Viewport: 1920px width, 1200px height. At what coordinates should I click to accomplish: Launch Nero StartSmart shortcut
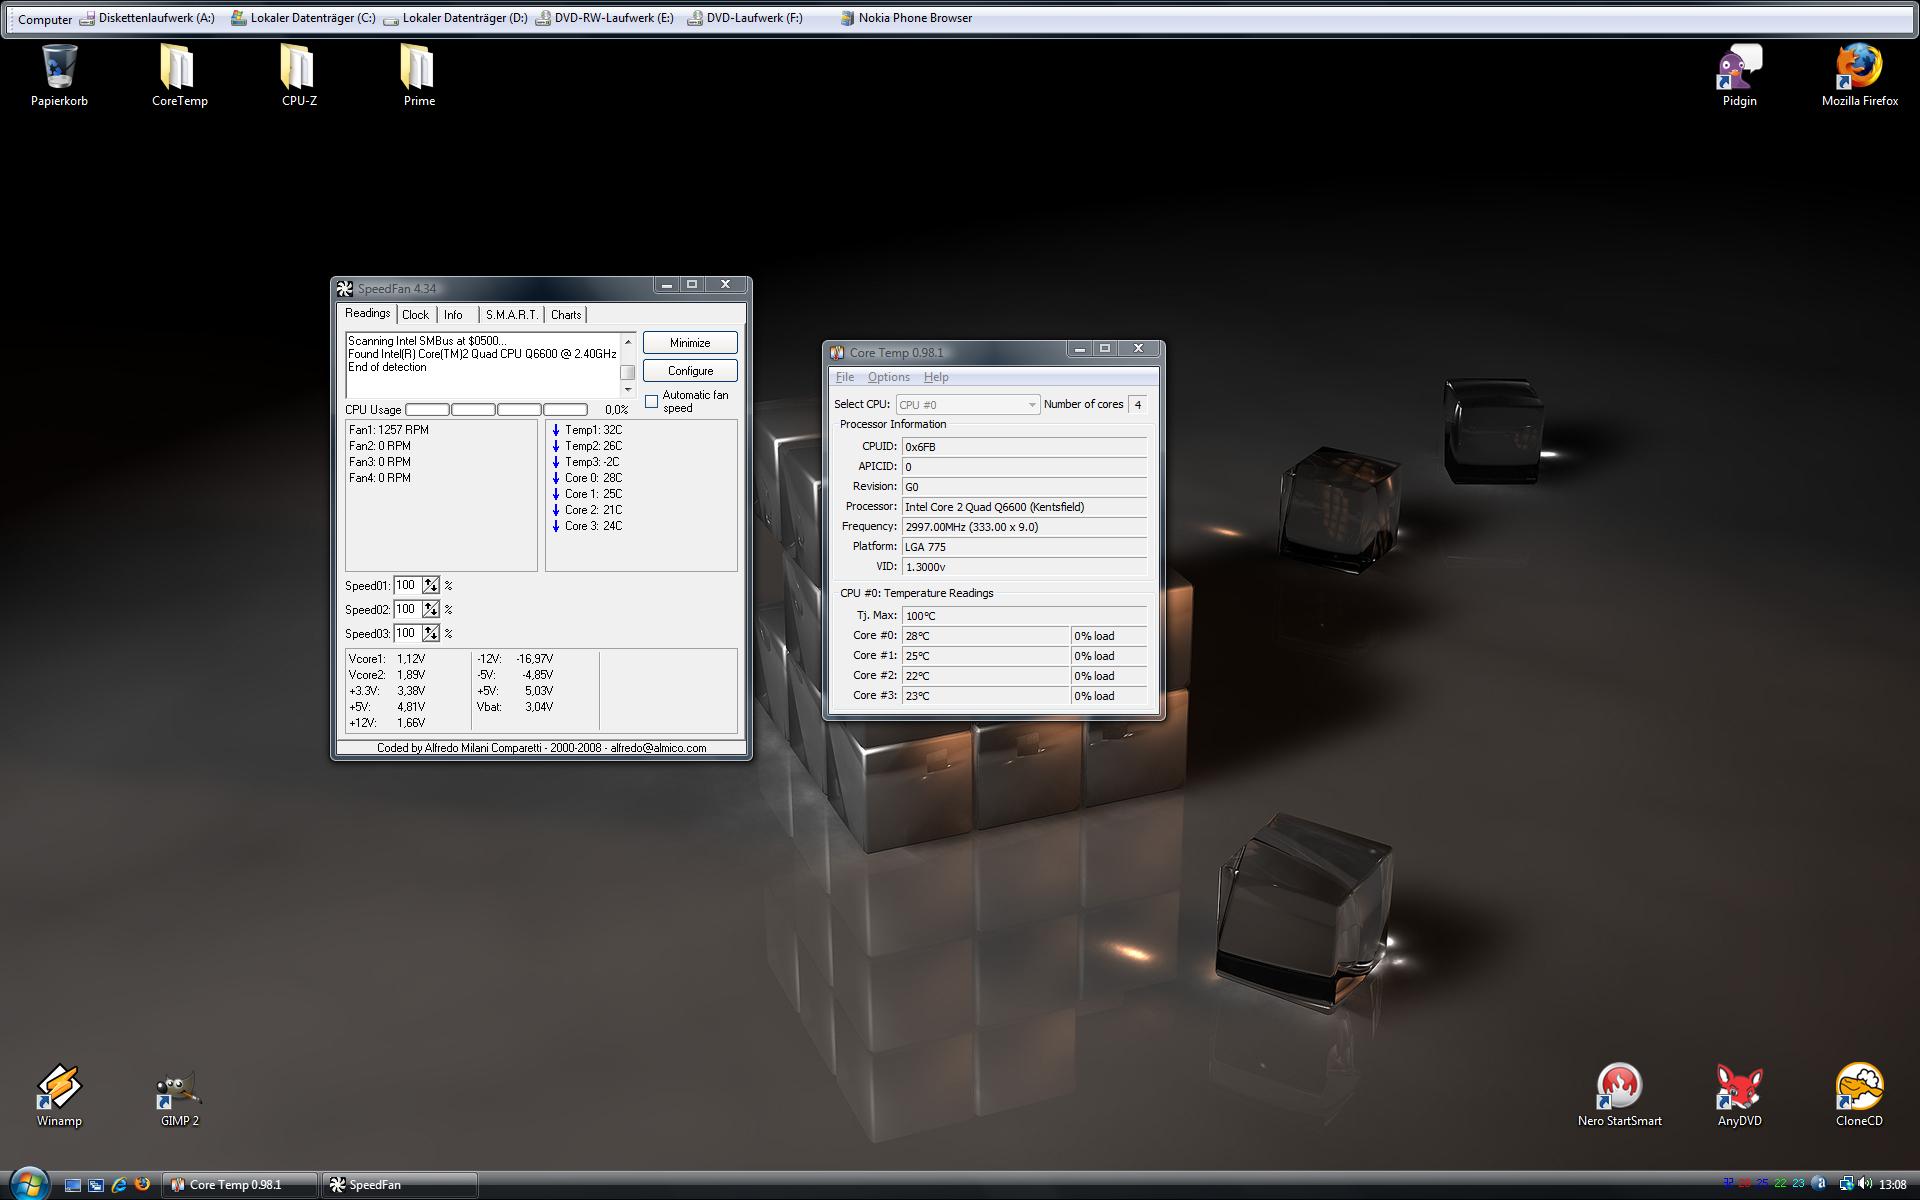click(x=1619, y=1093)
